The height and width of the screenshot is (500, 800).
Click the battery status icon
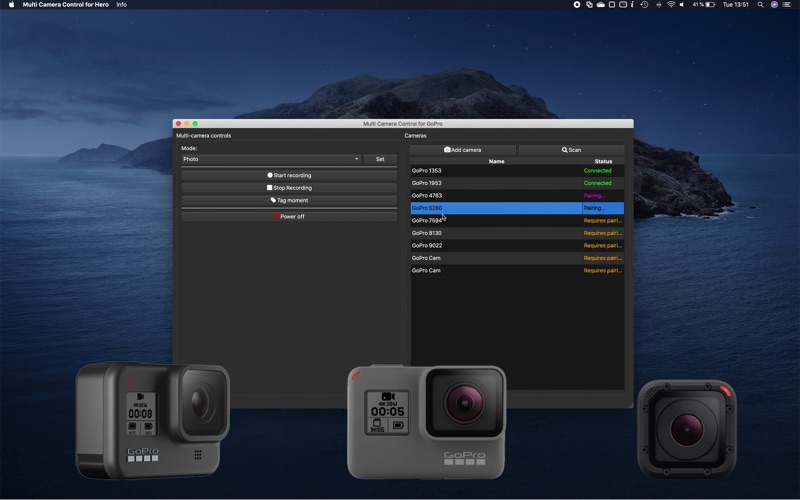pyautogui.click(x=710, y=5)
